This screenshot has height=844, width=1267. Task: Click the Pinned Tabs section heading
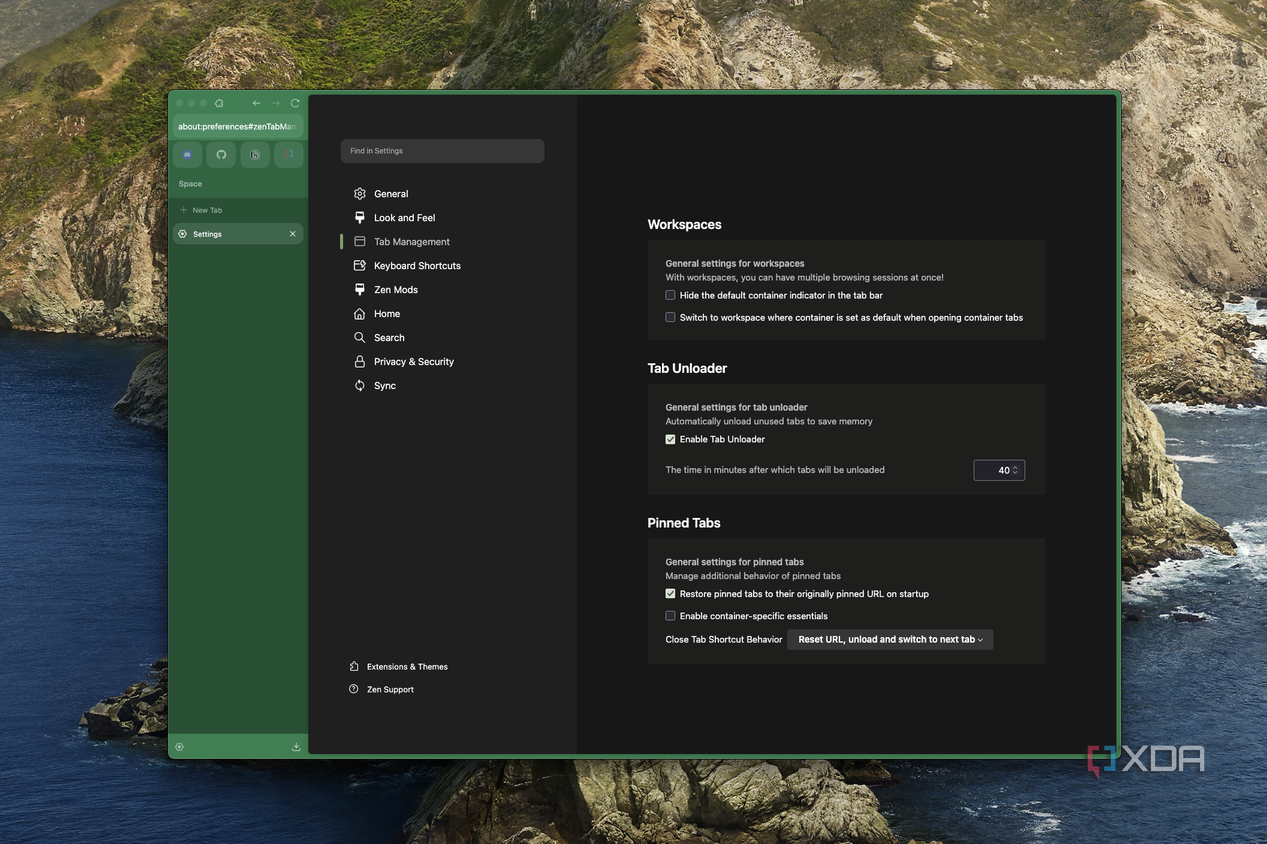(x=684, y=523)
